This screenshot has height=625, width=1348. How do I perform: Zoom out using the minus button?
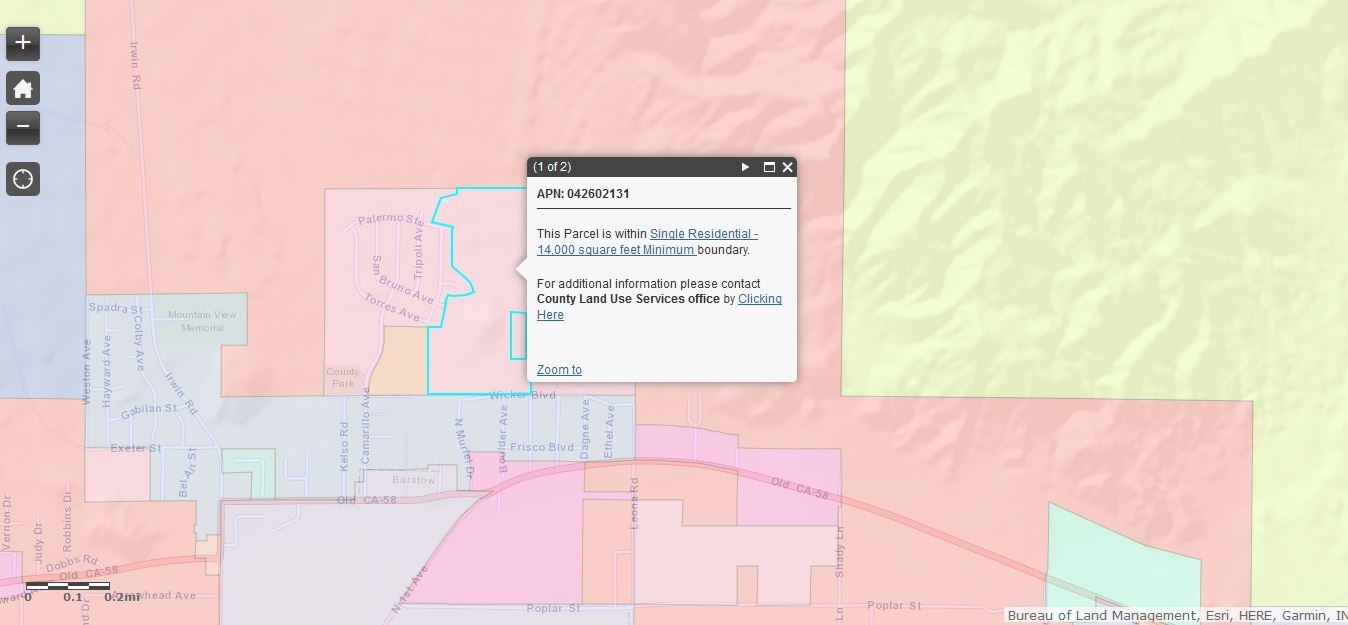[22, 128]
